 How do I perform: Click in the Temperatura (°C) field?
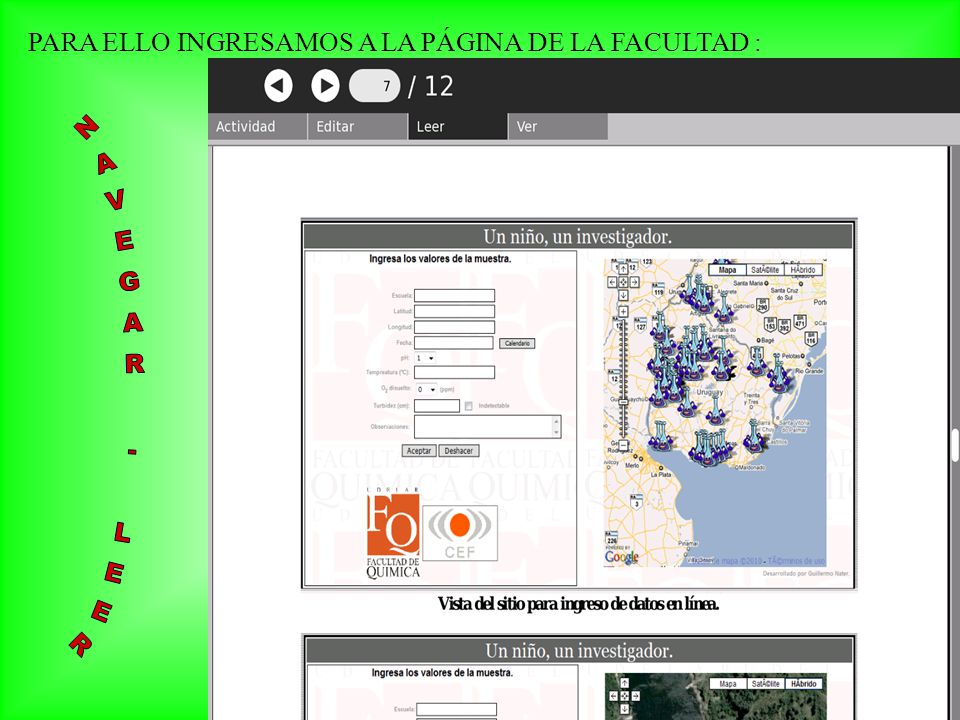tap(454, 372)
